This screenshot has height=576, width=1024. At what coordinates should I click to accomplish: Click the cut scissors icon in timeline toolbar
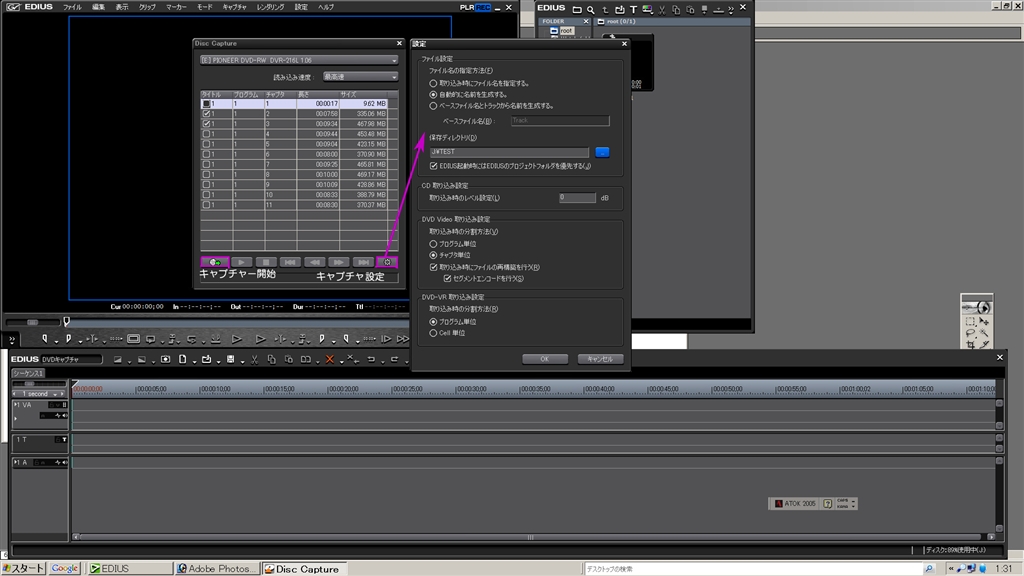pyautogui.click(x=255, y=359)
